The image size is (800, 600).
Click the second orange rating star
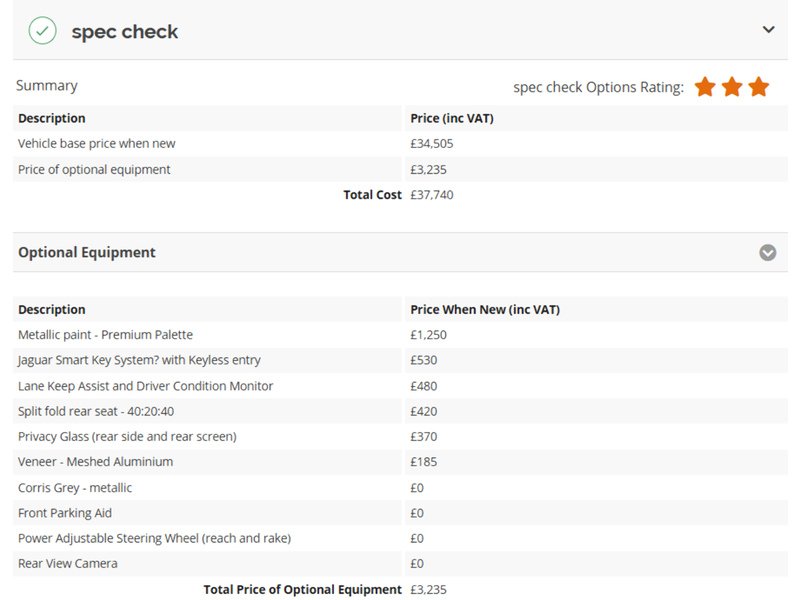pos(732,87)
